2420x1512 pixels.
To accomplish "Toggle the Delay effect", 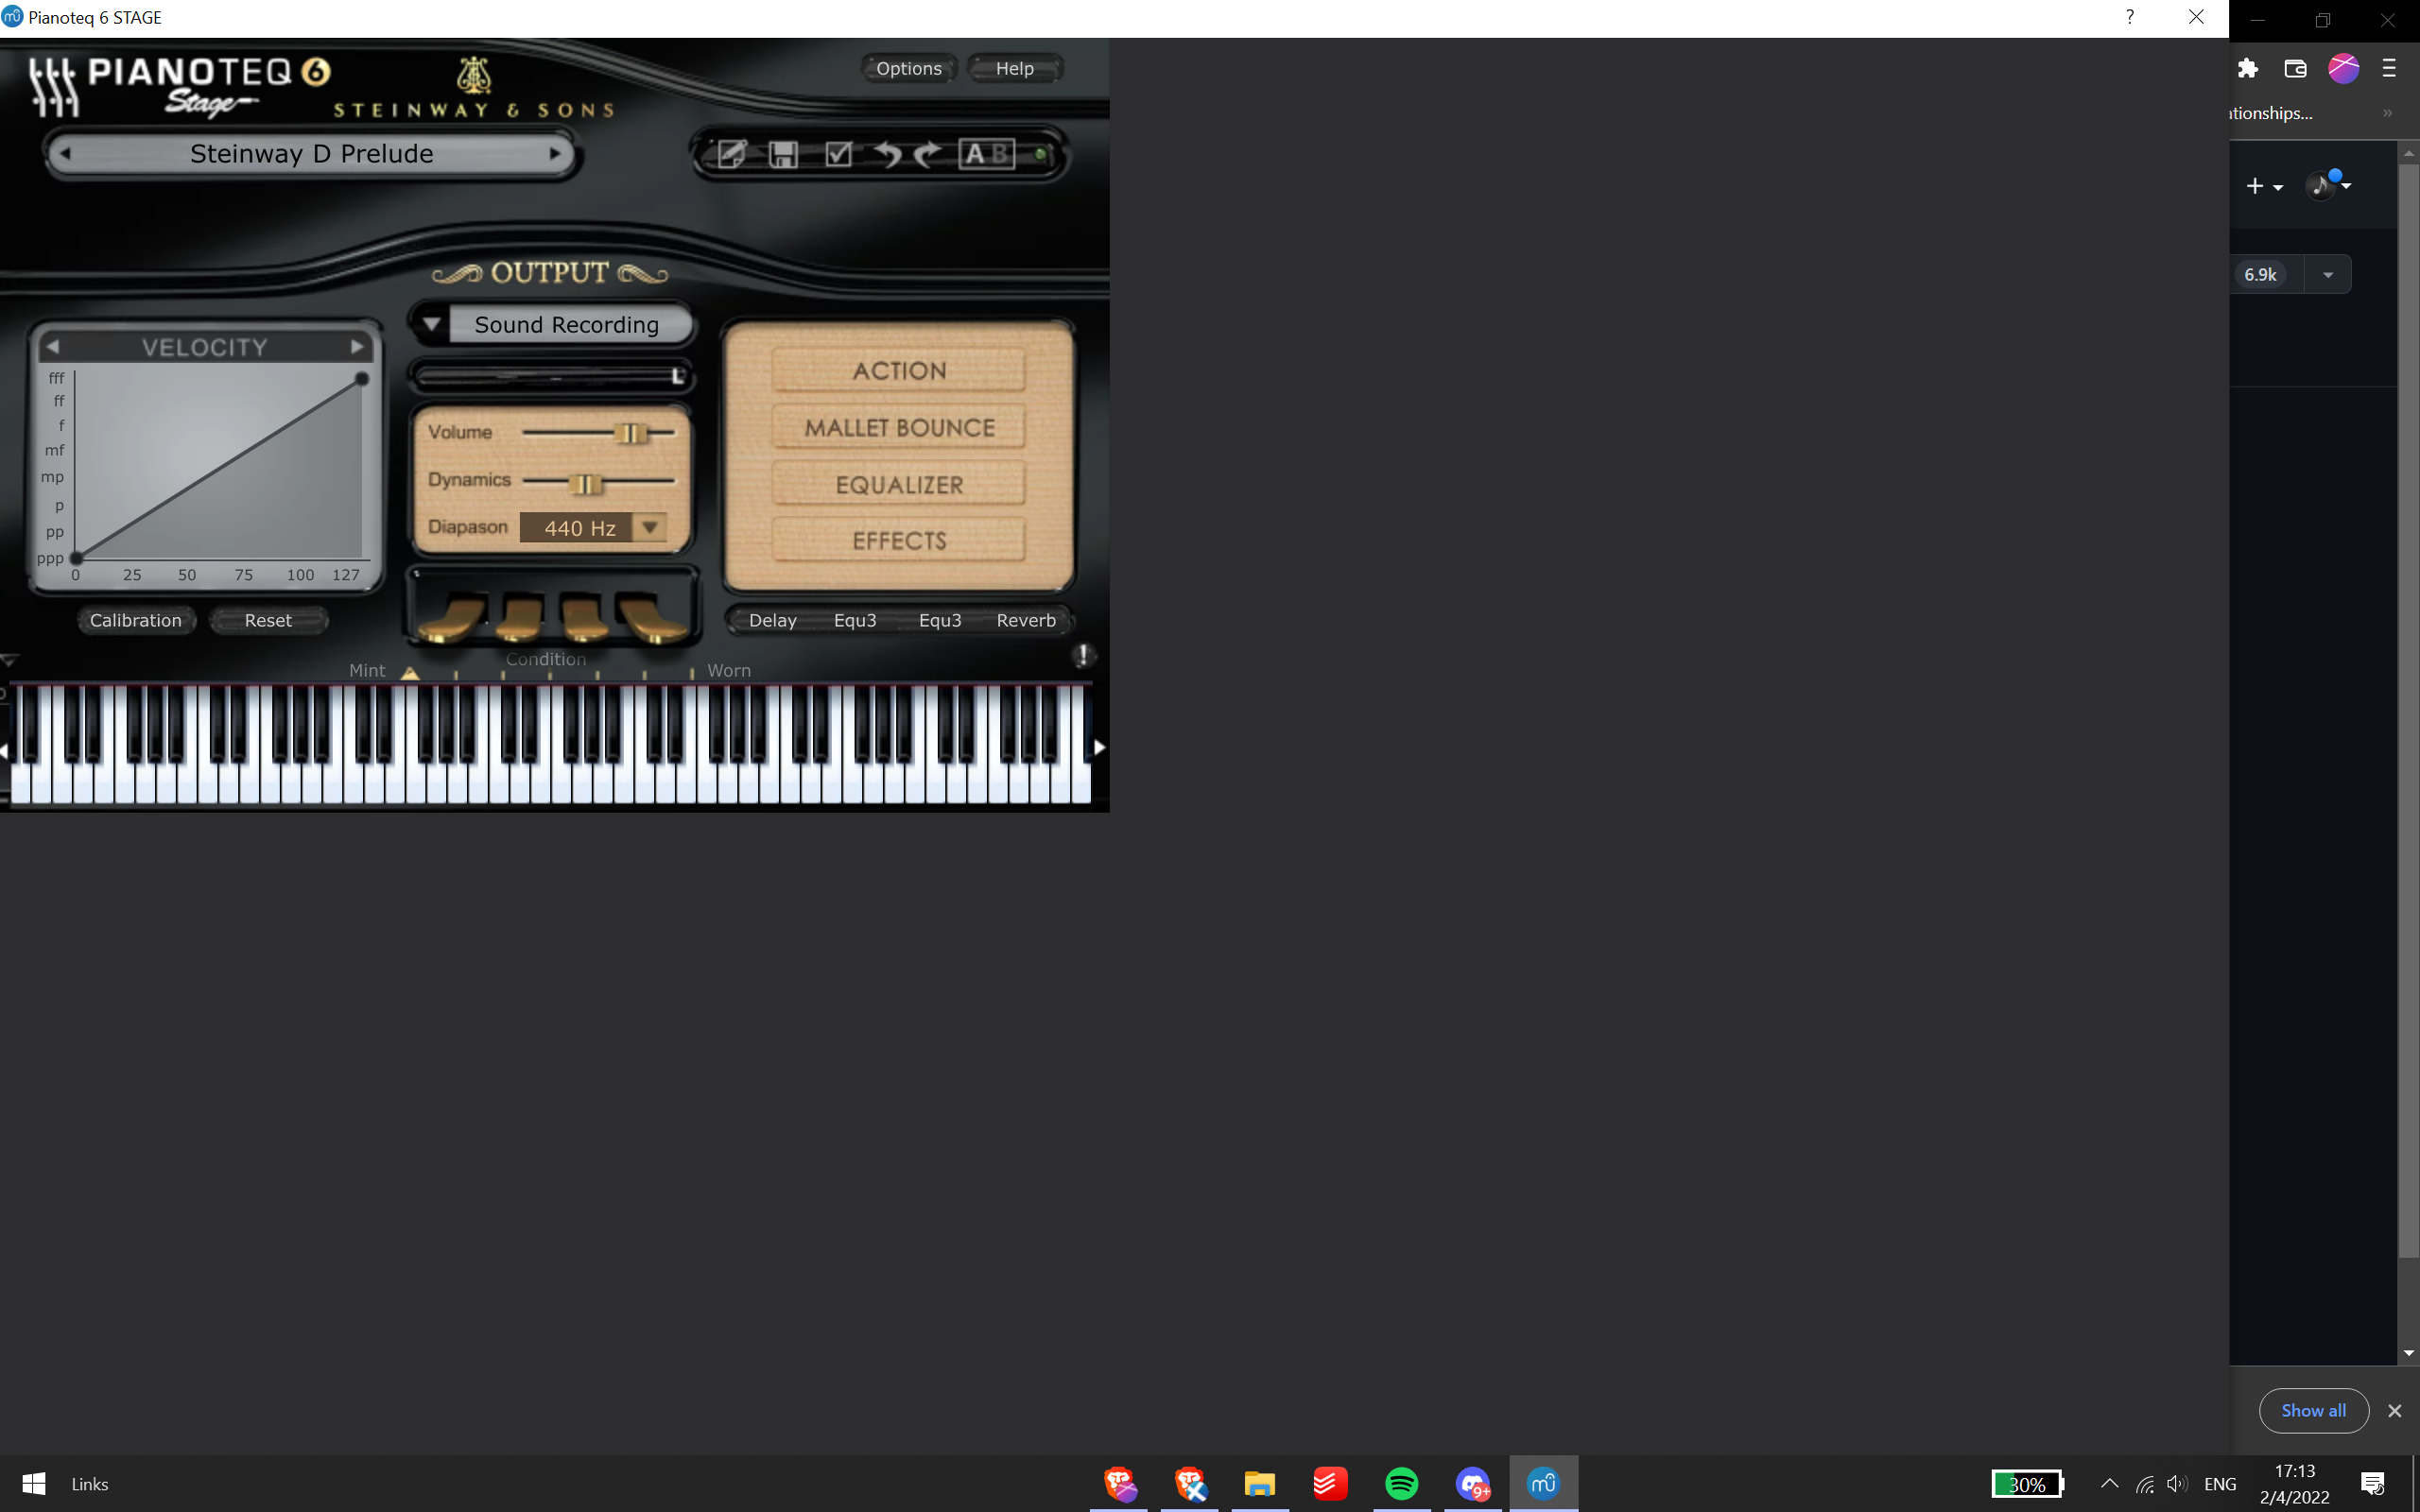I will (771, 620).
